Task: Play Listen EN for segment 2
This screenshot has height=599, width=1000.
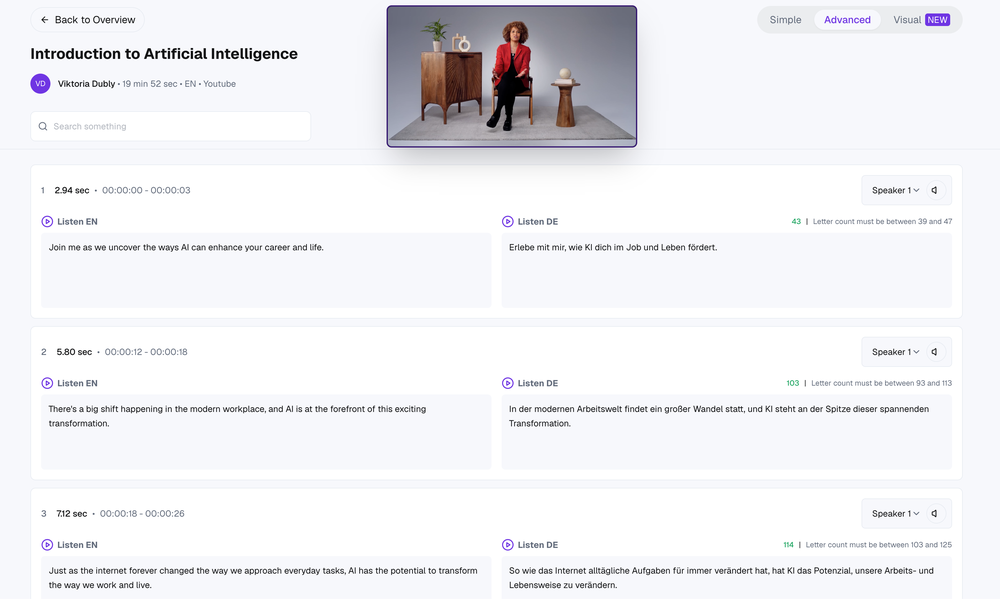Action: pyautogui.click(x=70, y=383)
